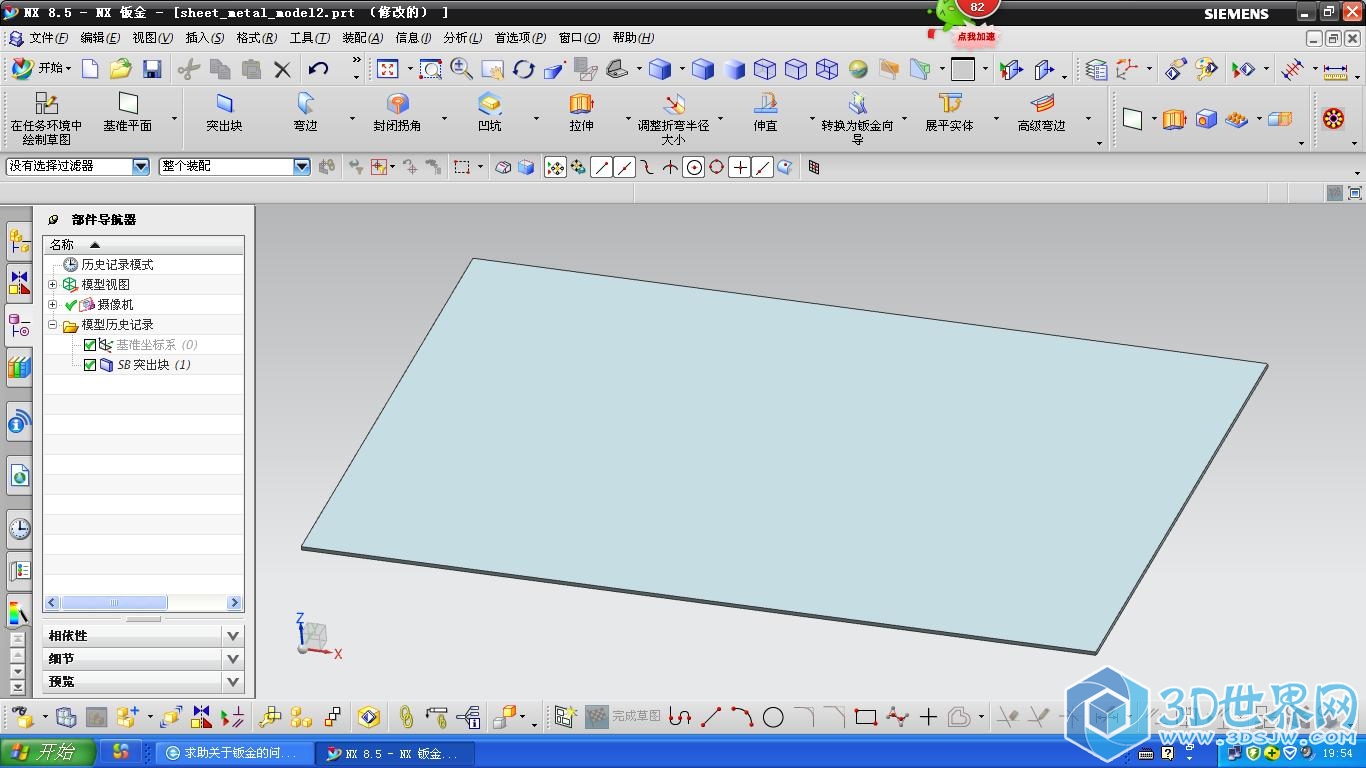1366x768 pixels.
Task: Toggle the enable snap point button
Action: coord(555,167)
